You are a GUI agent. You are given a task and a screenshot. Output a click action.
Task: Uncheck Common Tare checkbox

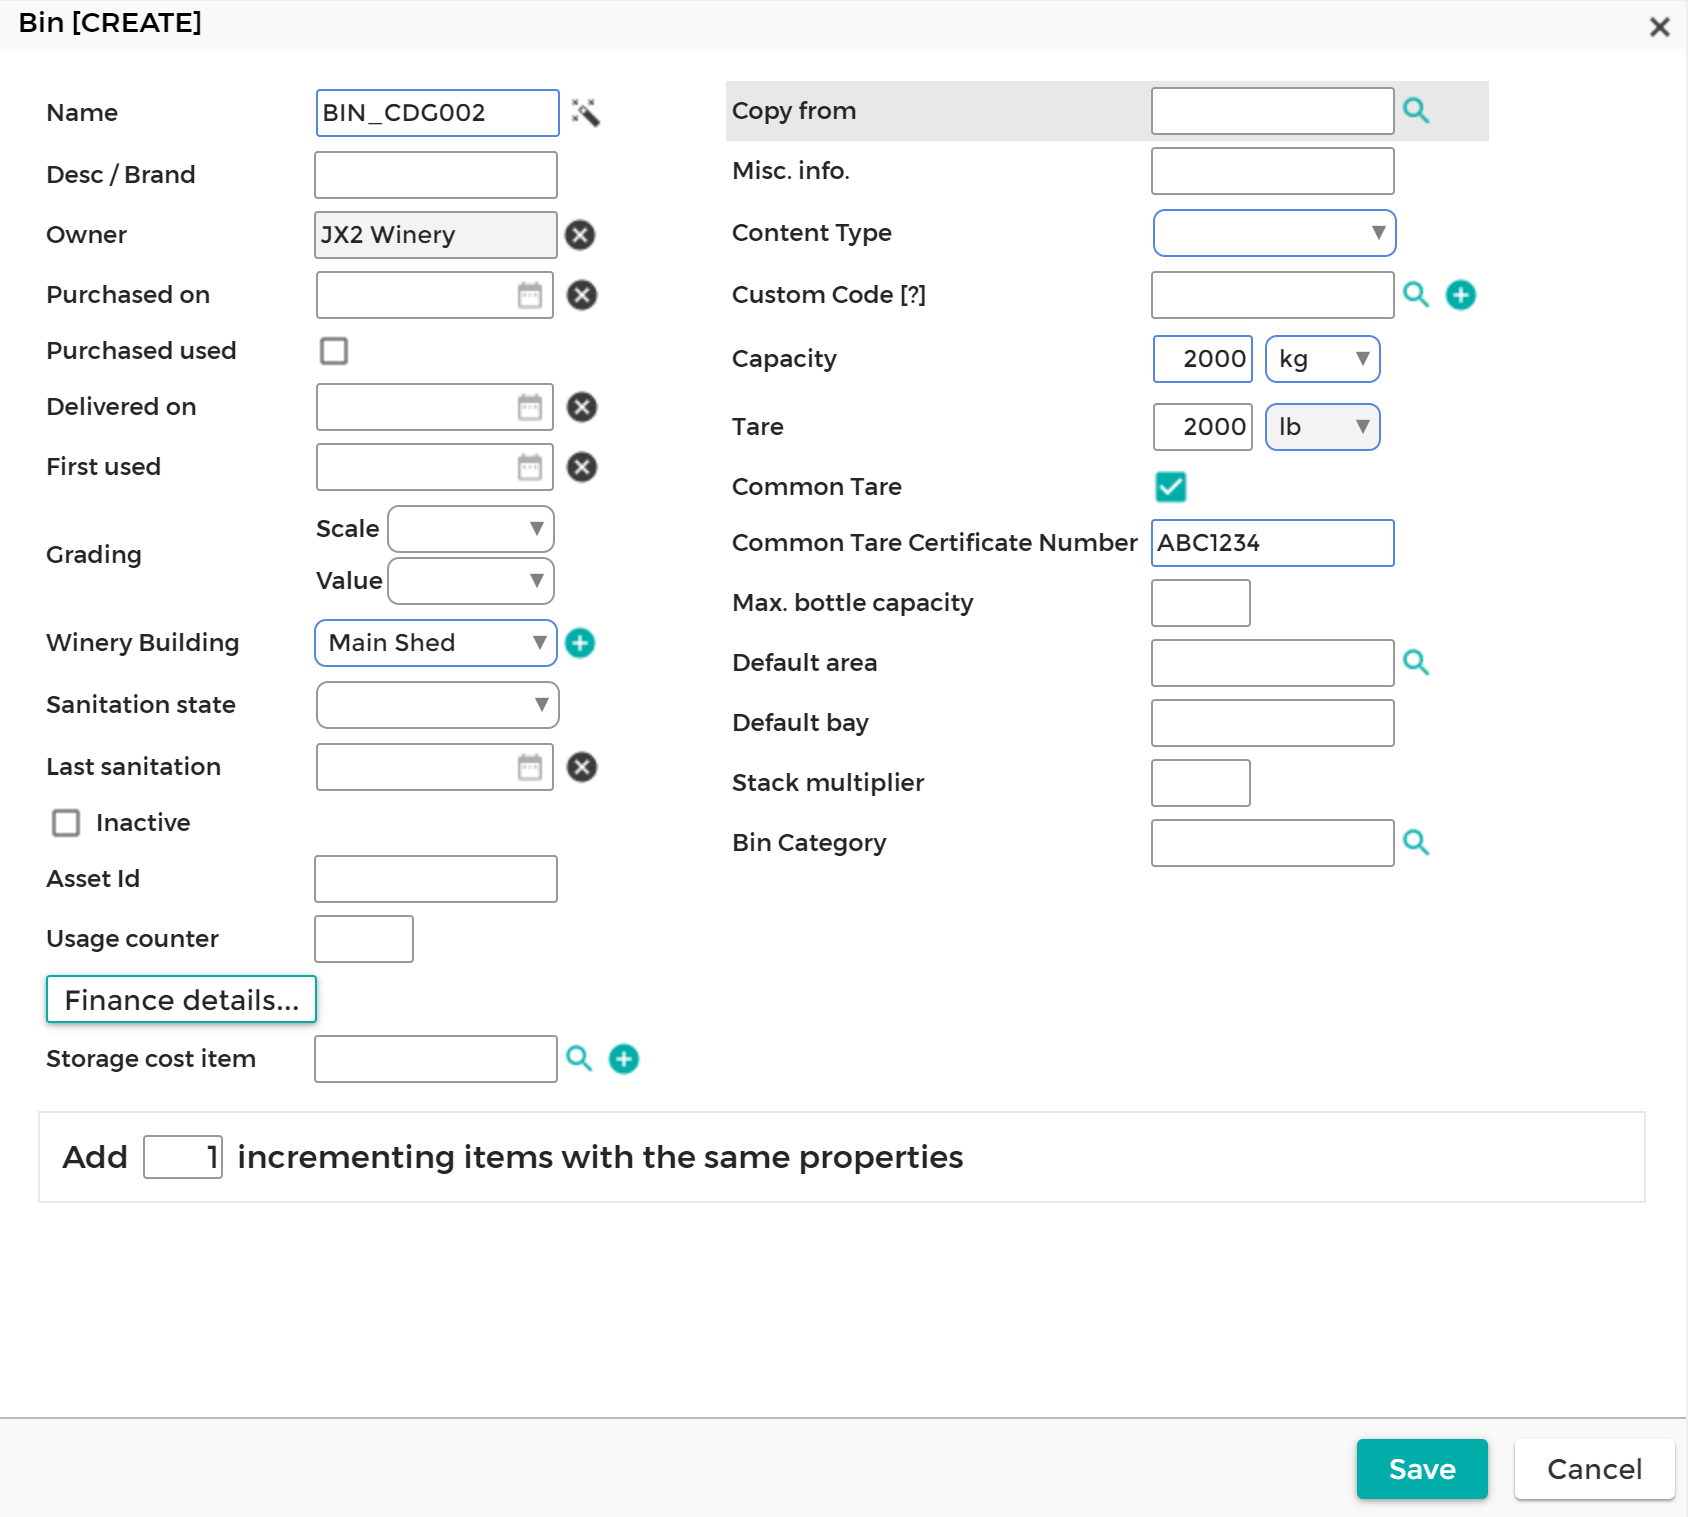[1171, 487]
